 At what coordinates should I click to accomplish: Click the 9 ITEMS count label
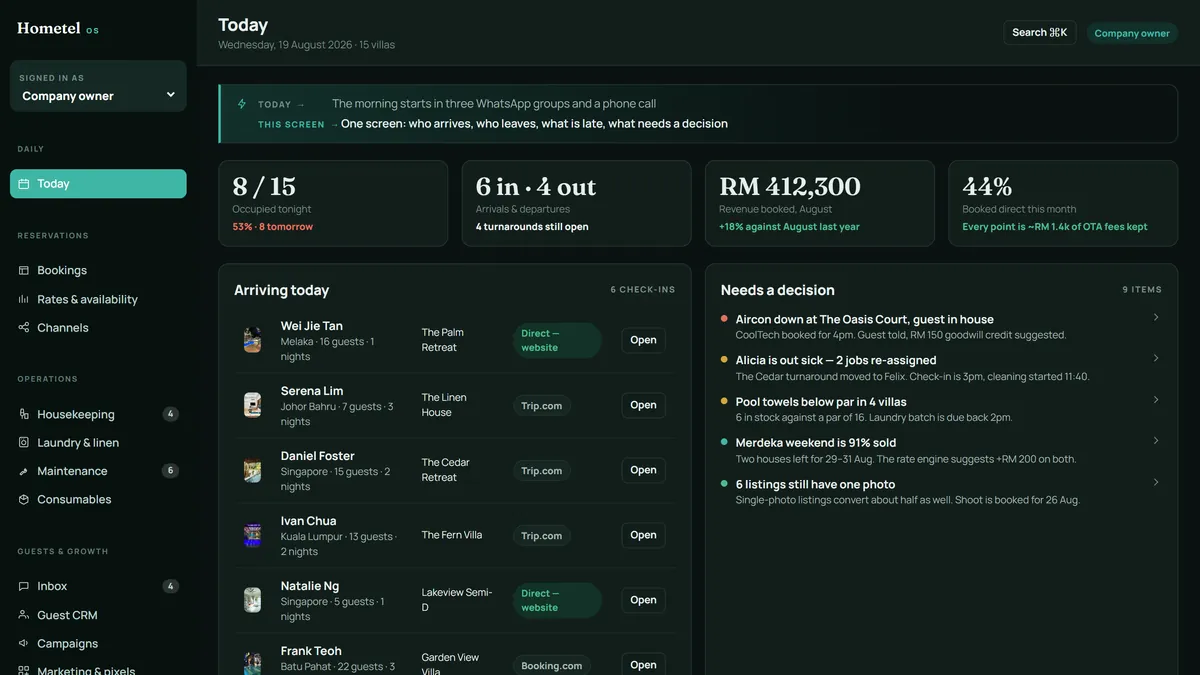pos(1142,290)
